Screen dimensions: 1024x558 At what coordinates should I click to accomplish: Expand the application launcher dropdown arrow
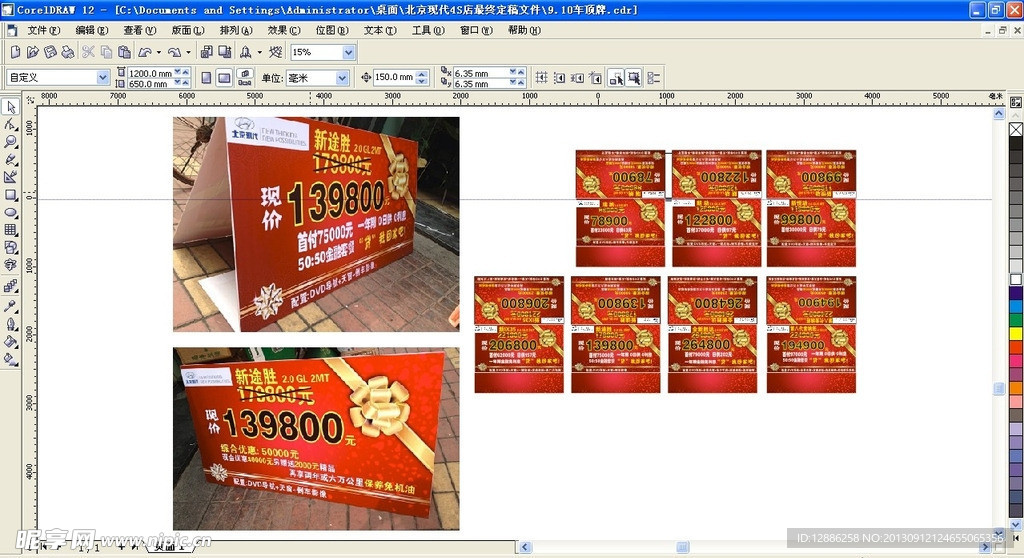(259, 52)
